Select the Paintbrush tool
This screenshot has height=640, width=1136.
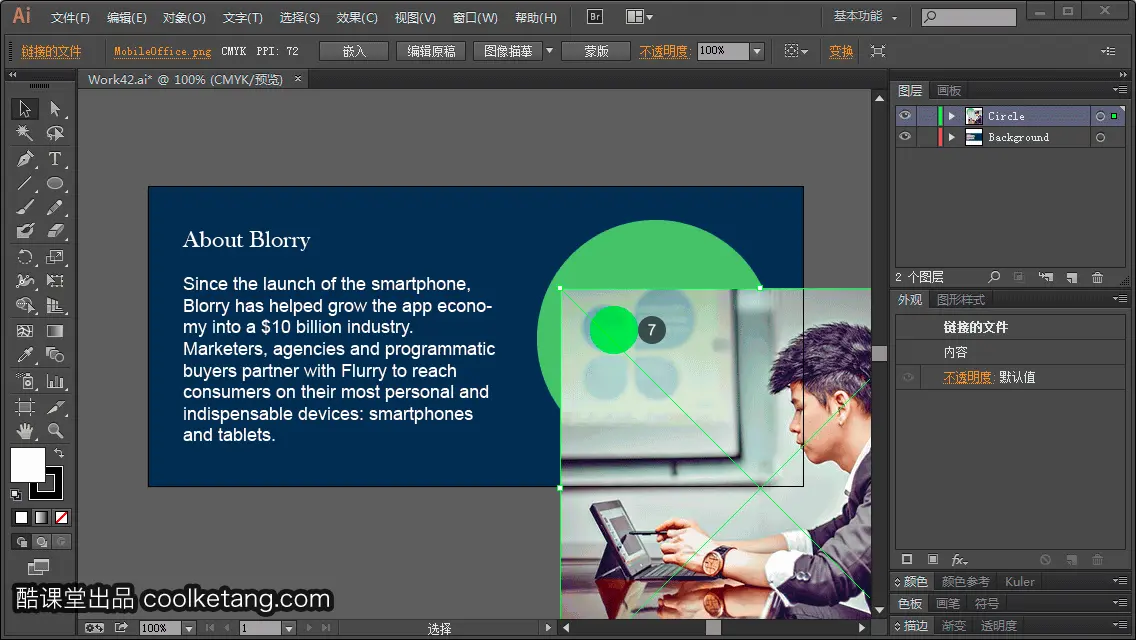tap(25, 207)
